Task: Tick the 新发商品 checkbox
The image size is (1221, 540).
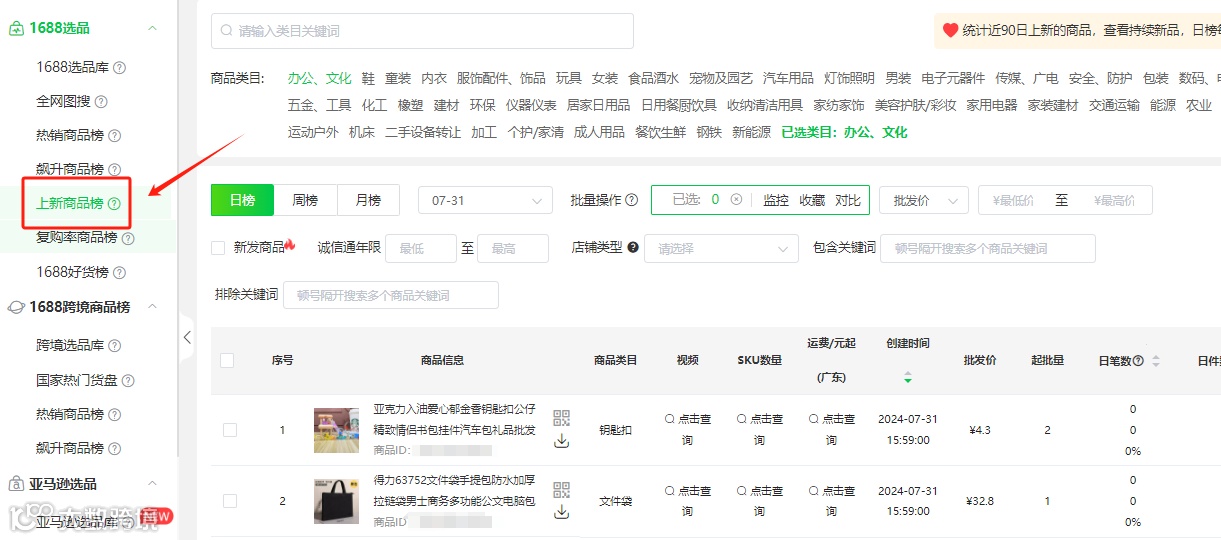Action: (x=218, y=248)
